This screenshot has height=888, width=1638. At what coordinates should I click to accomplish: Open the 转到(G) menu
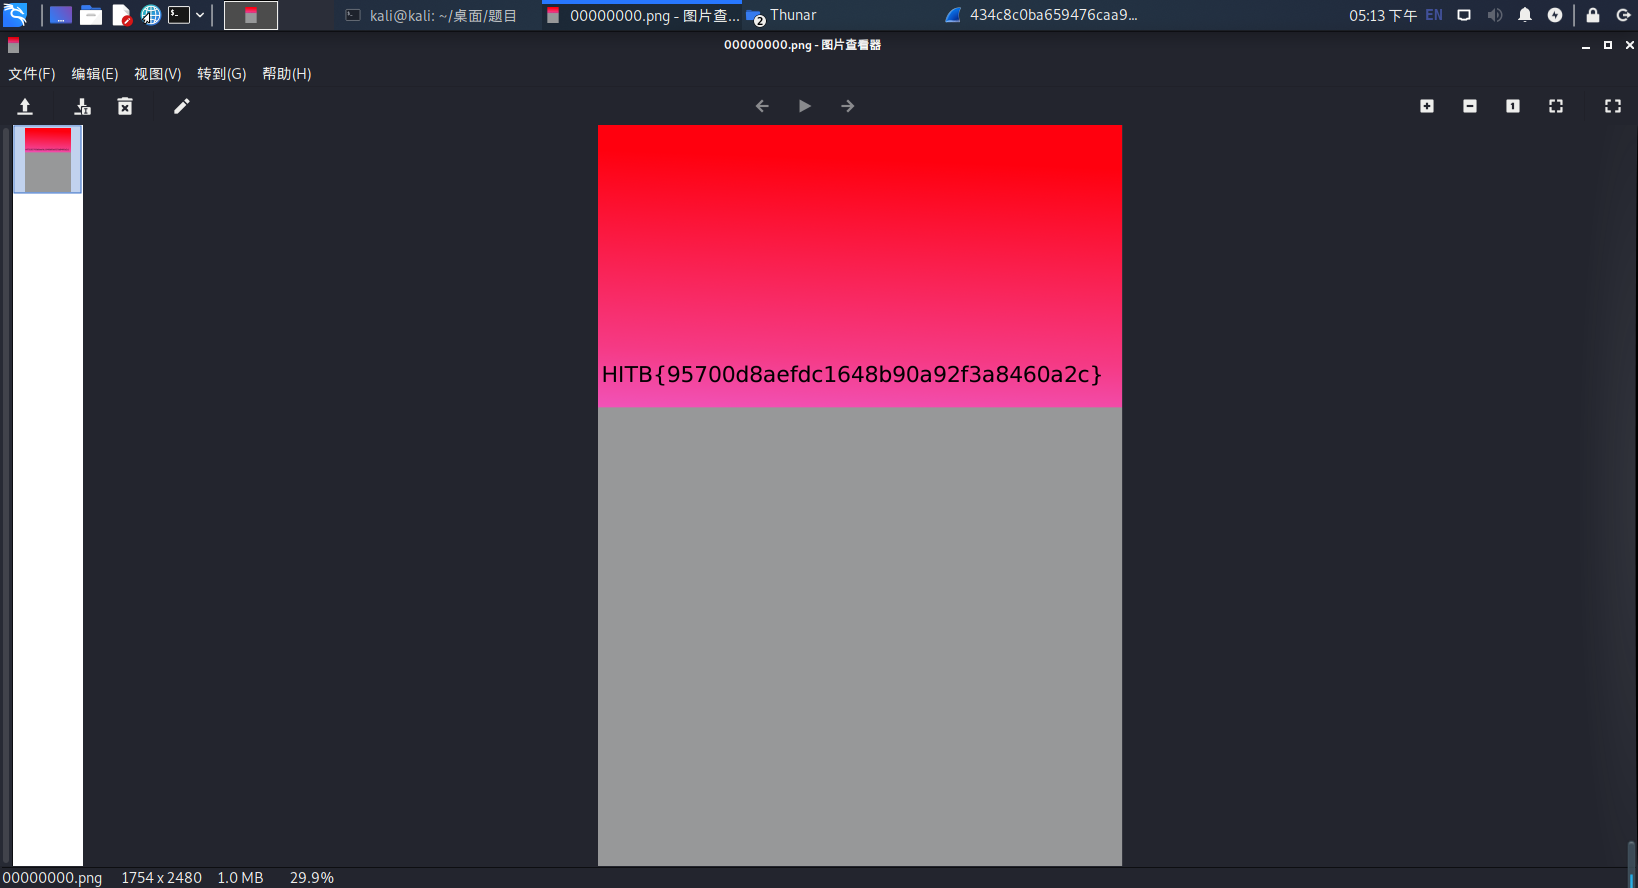(222, 74)
